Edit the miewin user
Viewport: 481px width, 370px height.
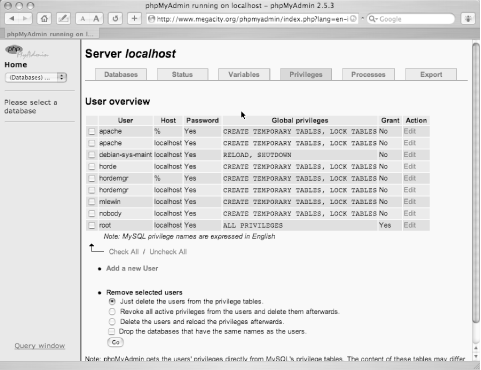(x=410, y=202)
